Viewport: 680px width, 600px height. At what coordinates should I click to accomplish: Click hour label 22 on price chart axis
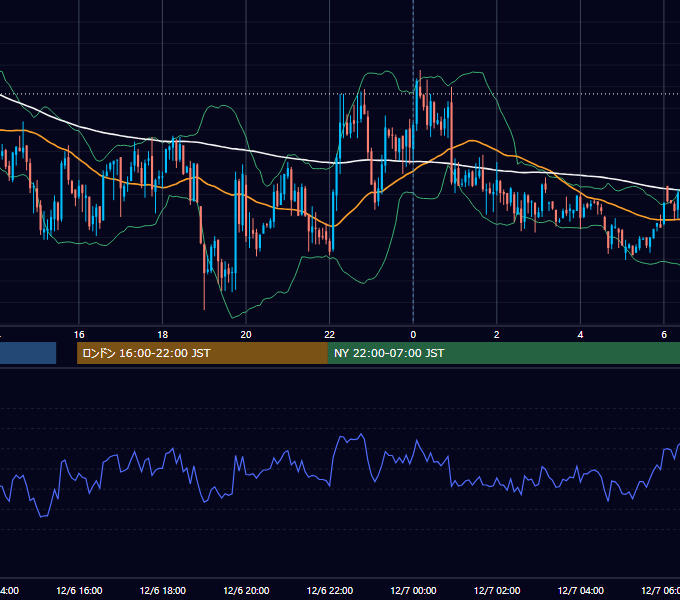330,335
